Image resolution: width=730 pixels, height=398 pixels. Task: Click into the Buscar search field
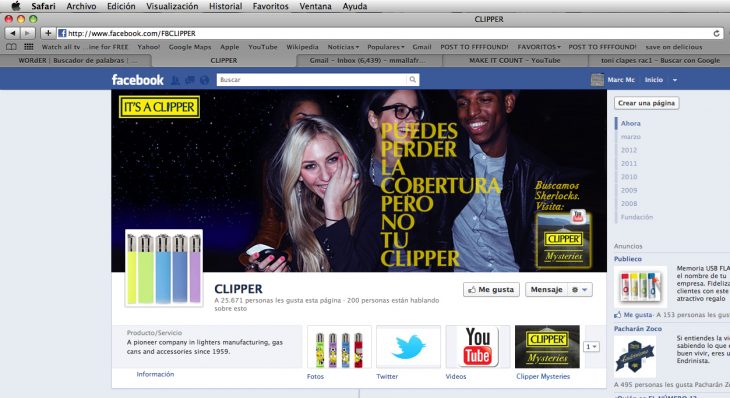[x=311, y=80]
